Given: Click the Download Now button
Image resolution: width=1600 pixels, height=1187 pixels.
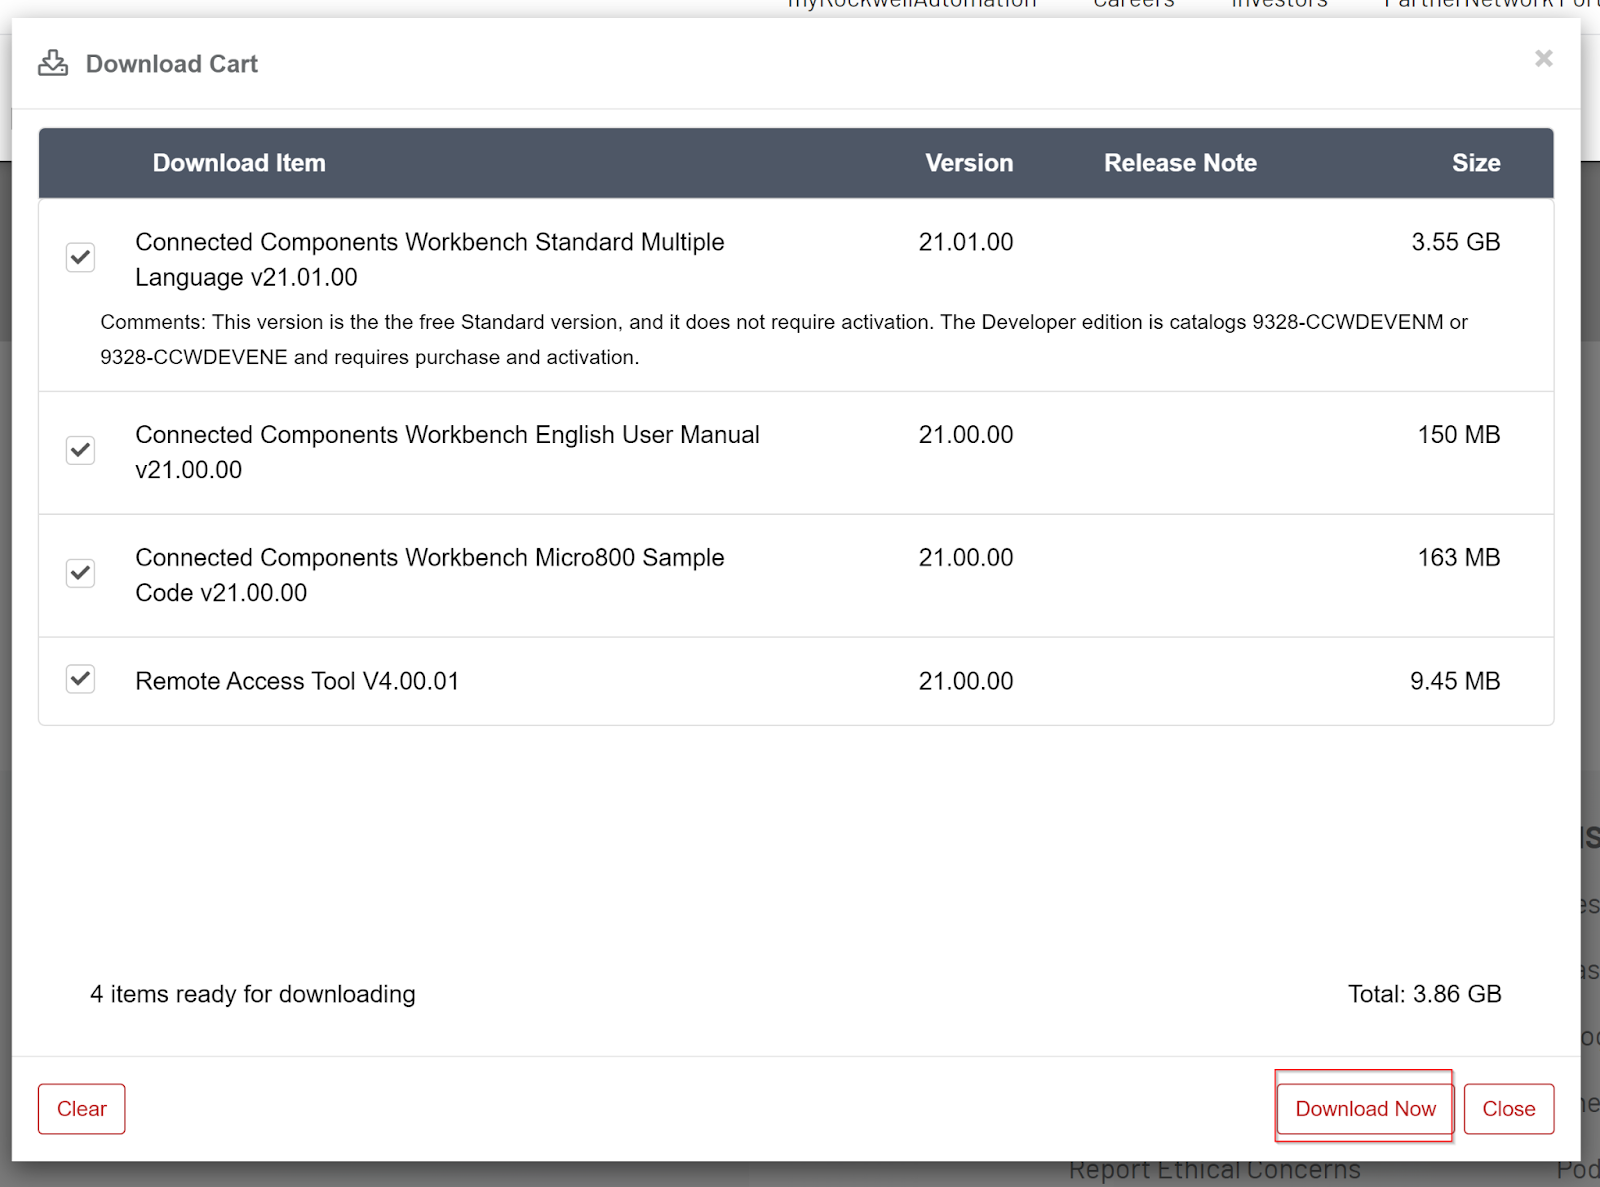Looking at the screenshot, I should tap(1365, 1108).
